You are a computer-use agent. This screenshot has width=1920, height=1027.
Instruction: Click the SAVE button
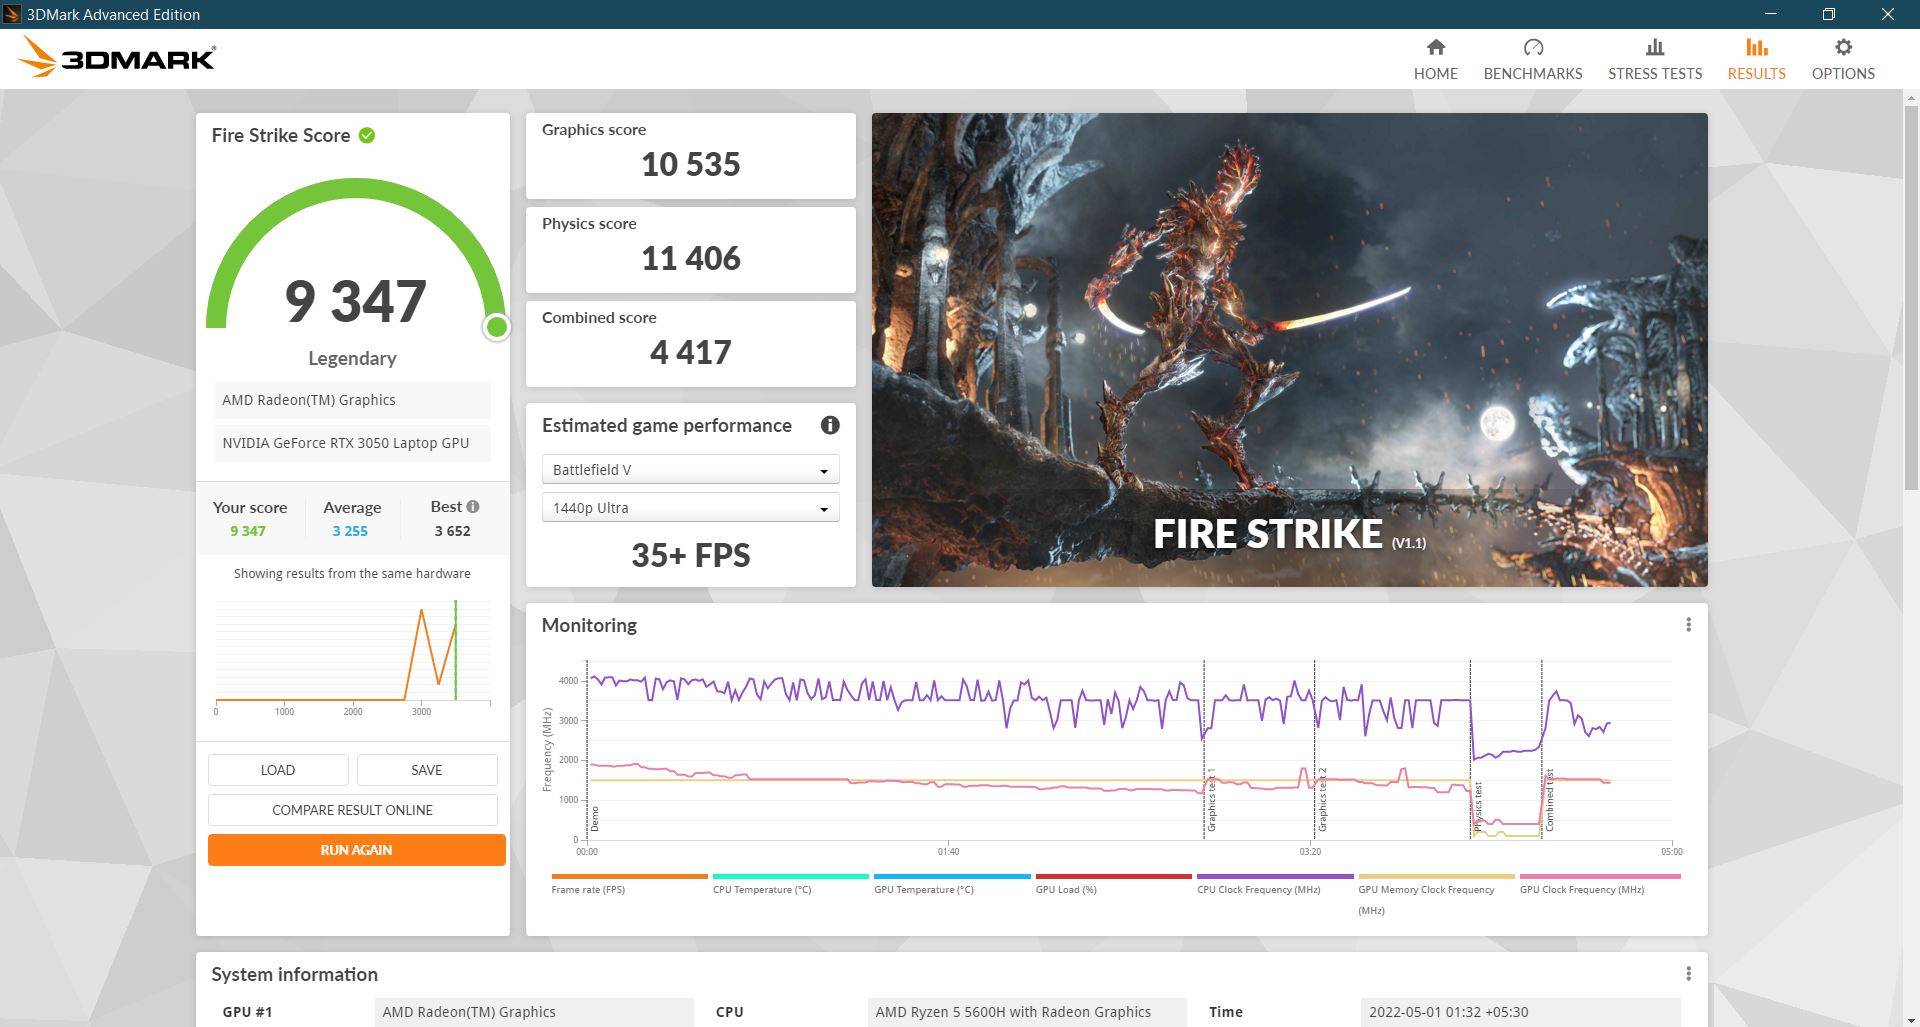coord(427,770)
